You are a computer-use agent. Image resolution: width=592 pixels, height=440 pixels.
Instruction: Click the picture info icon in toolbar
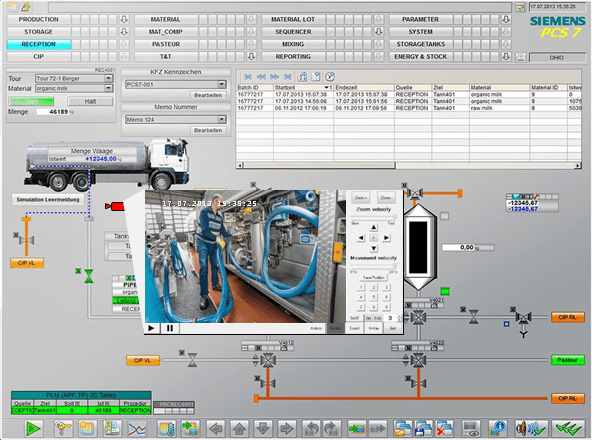pyautogui.click(x=498, y=429)
